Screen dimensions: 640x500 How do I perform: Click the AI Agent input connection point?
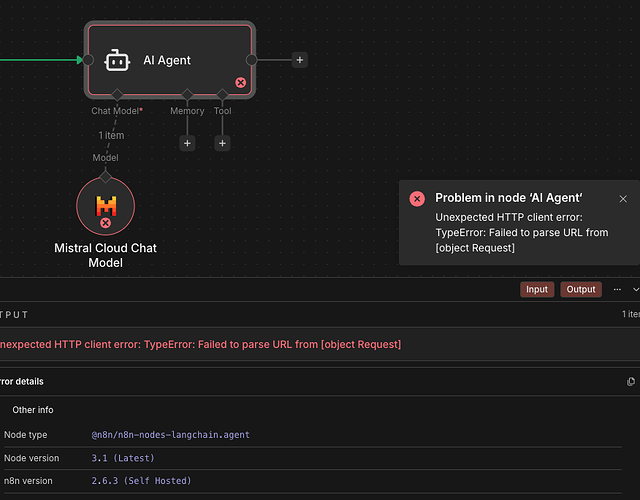click(88, 60)
